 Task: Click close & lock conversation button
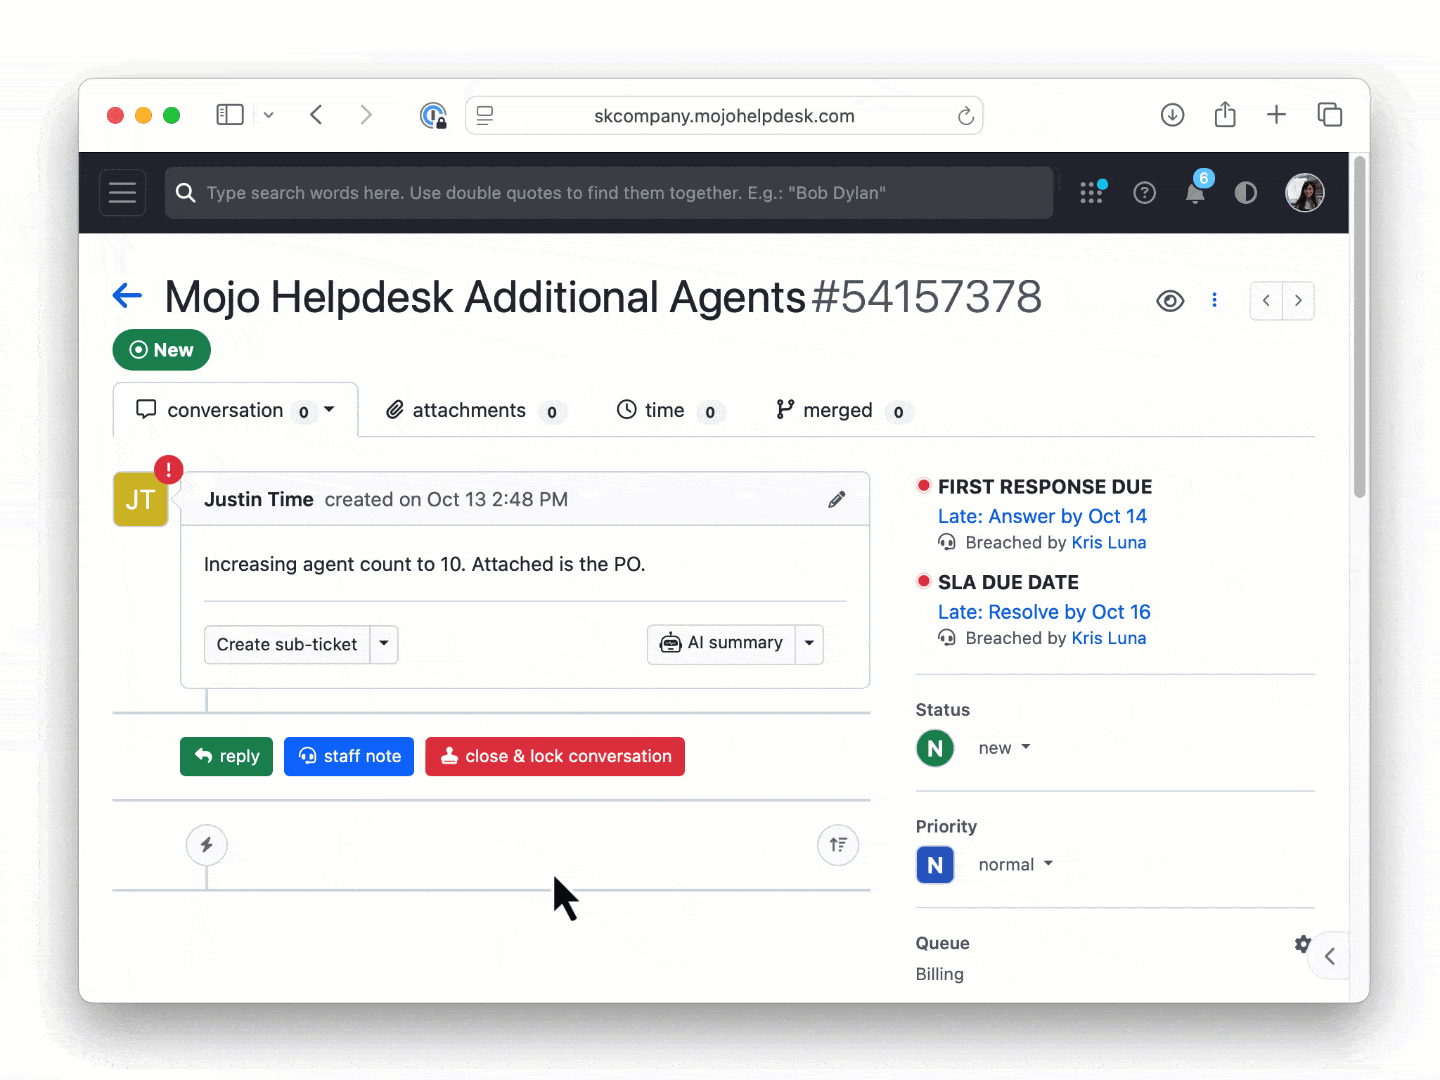tap(555, 757)
